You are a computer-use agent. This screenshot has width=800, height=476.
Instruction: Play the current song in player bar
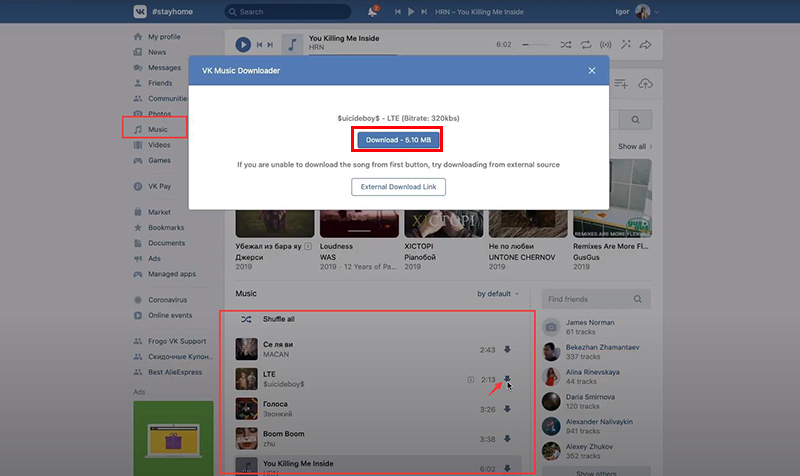pos(243,45)
